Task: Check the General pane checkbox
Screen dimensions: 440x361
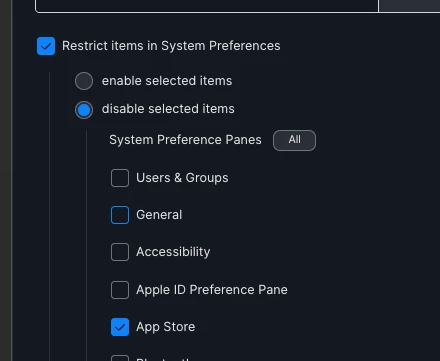Action: tap(120, 215)
